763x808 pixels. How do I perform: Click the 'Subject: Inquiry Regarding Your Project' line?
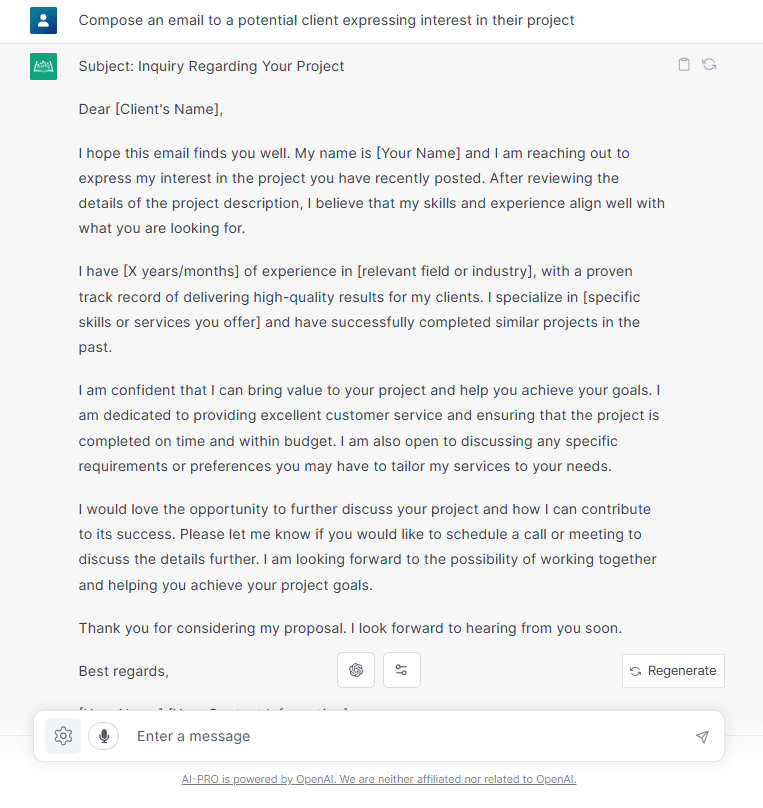click(x=211, y=66)
